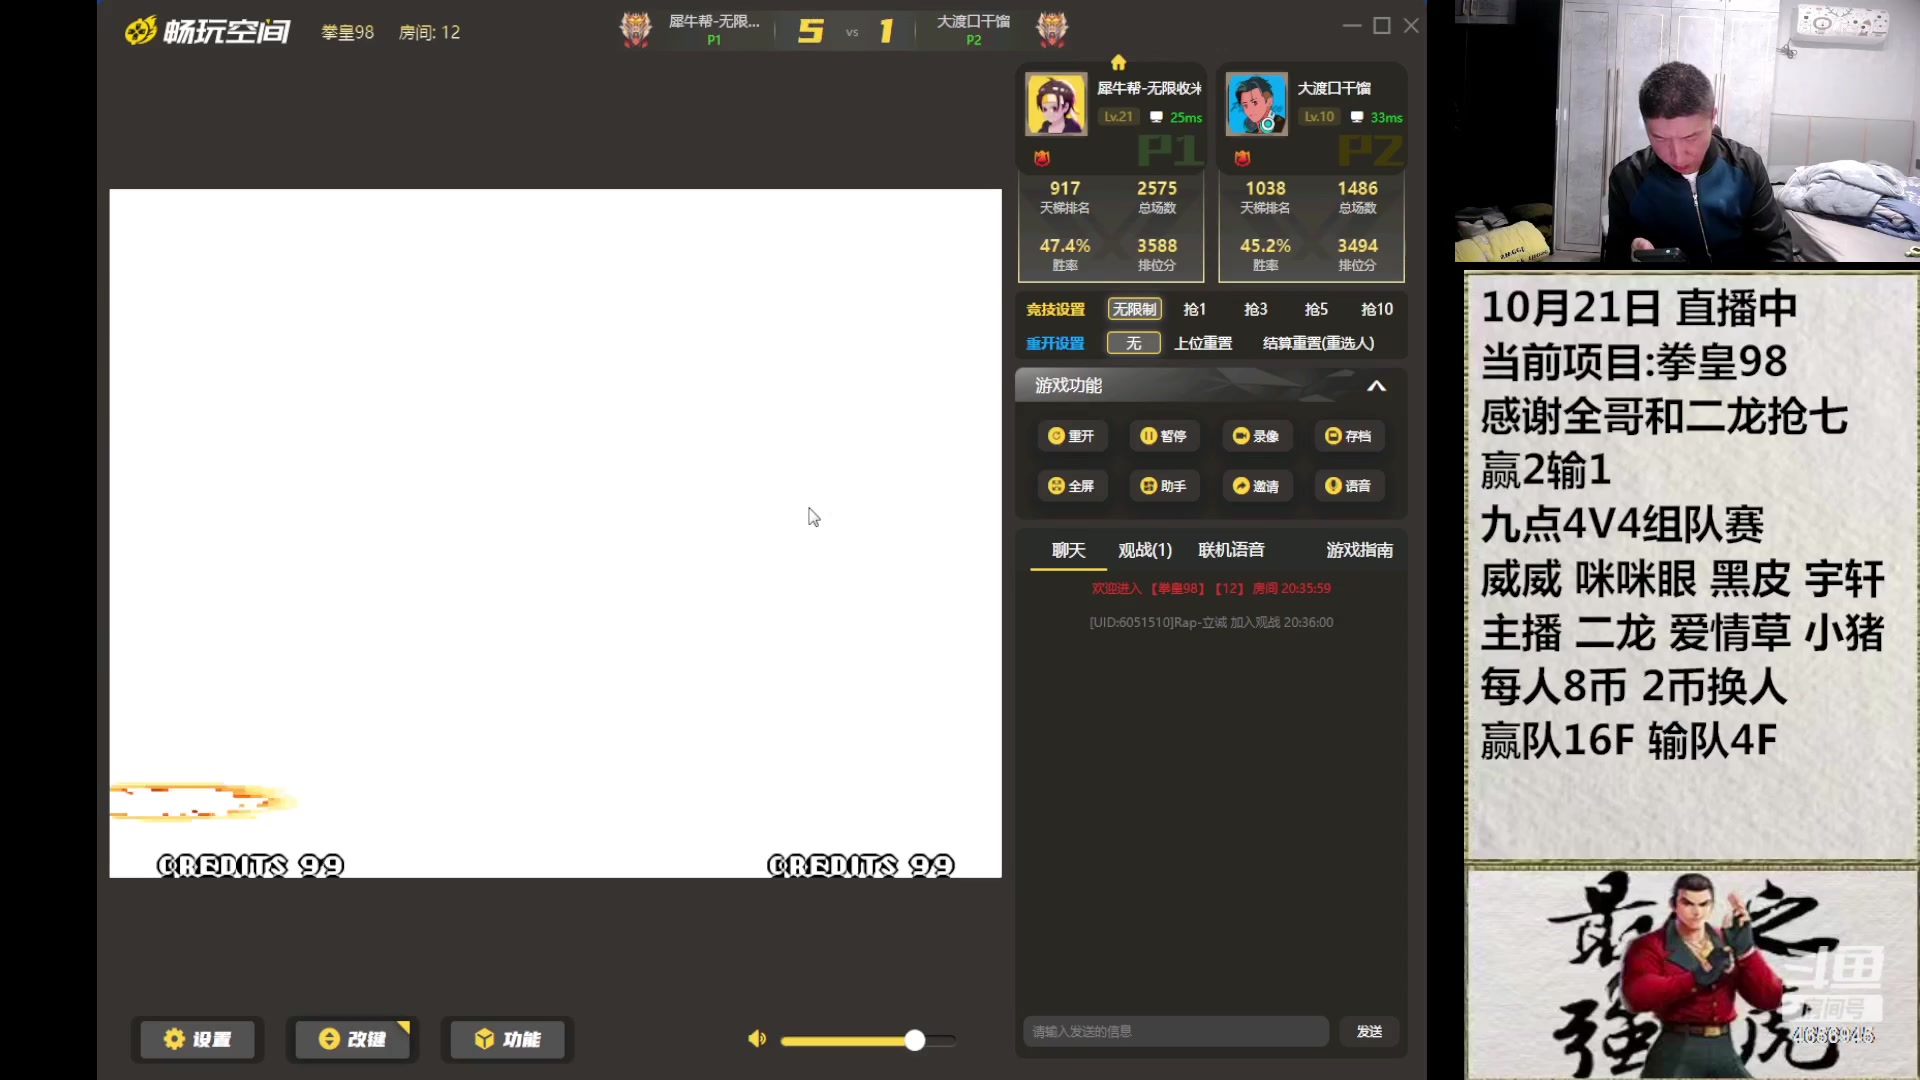Mute the volume speaker icon
Image resolution: width=1920 pixels, height=1080 pixels.
[x=757, y=1039]
